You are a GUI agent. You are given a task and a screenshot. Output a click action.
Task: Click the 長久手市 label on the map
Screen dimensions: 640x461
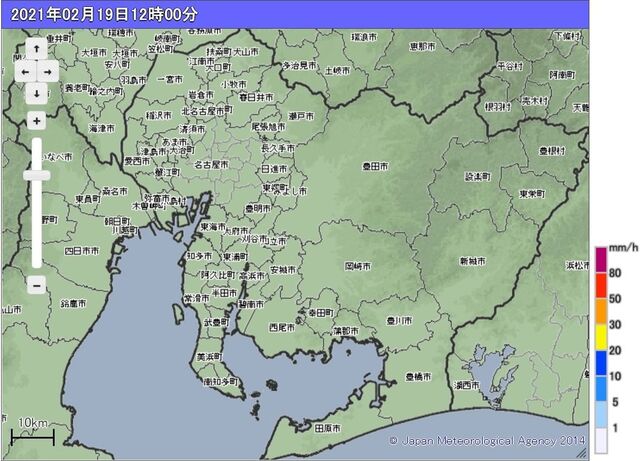pyautogui.click(x=278, y=148)
